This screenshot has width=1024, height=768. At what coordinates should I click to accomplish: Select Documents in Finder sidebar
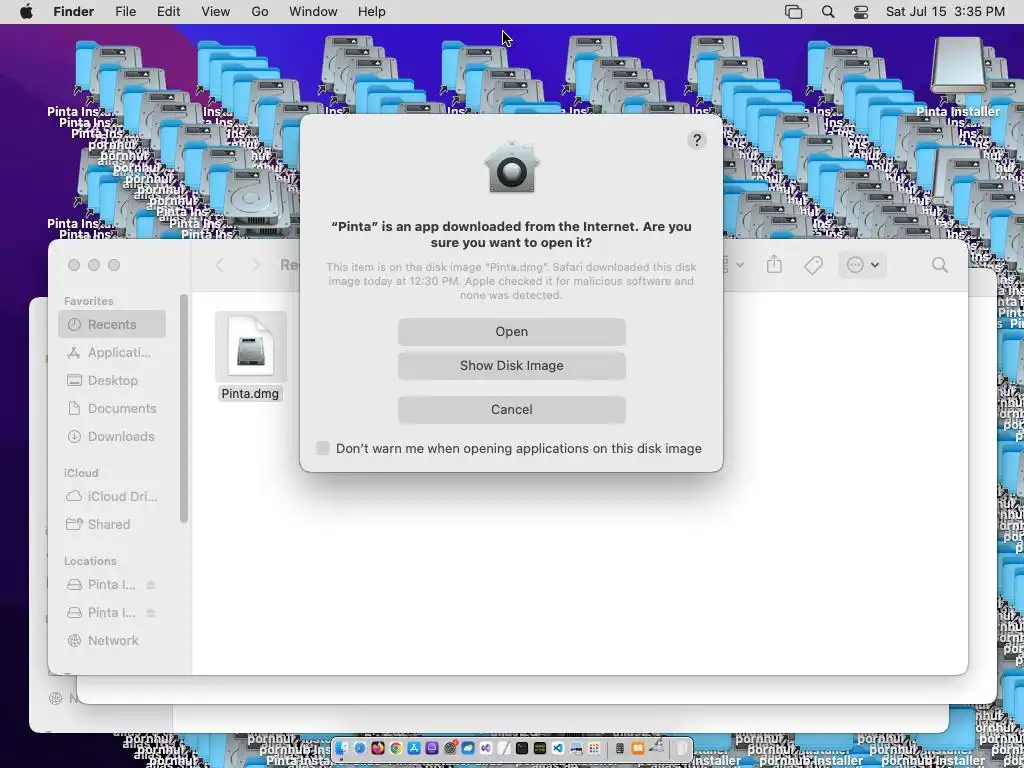click(112, 408)
